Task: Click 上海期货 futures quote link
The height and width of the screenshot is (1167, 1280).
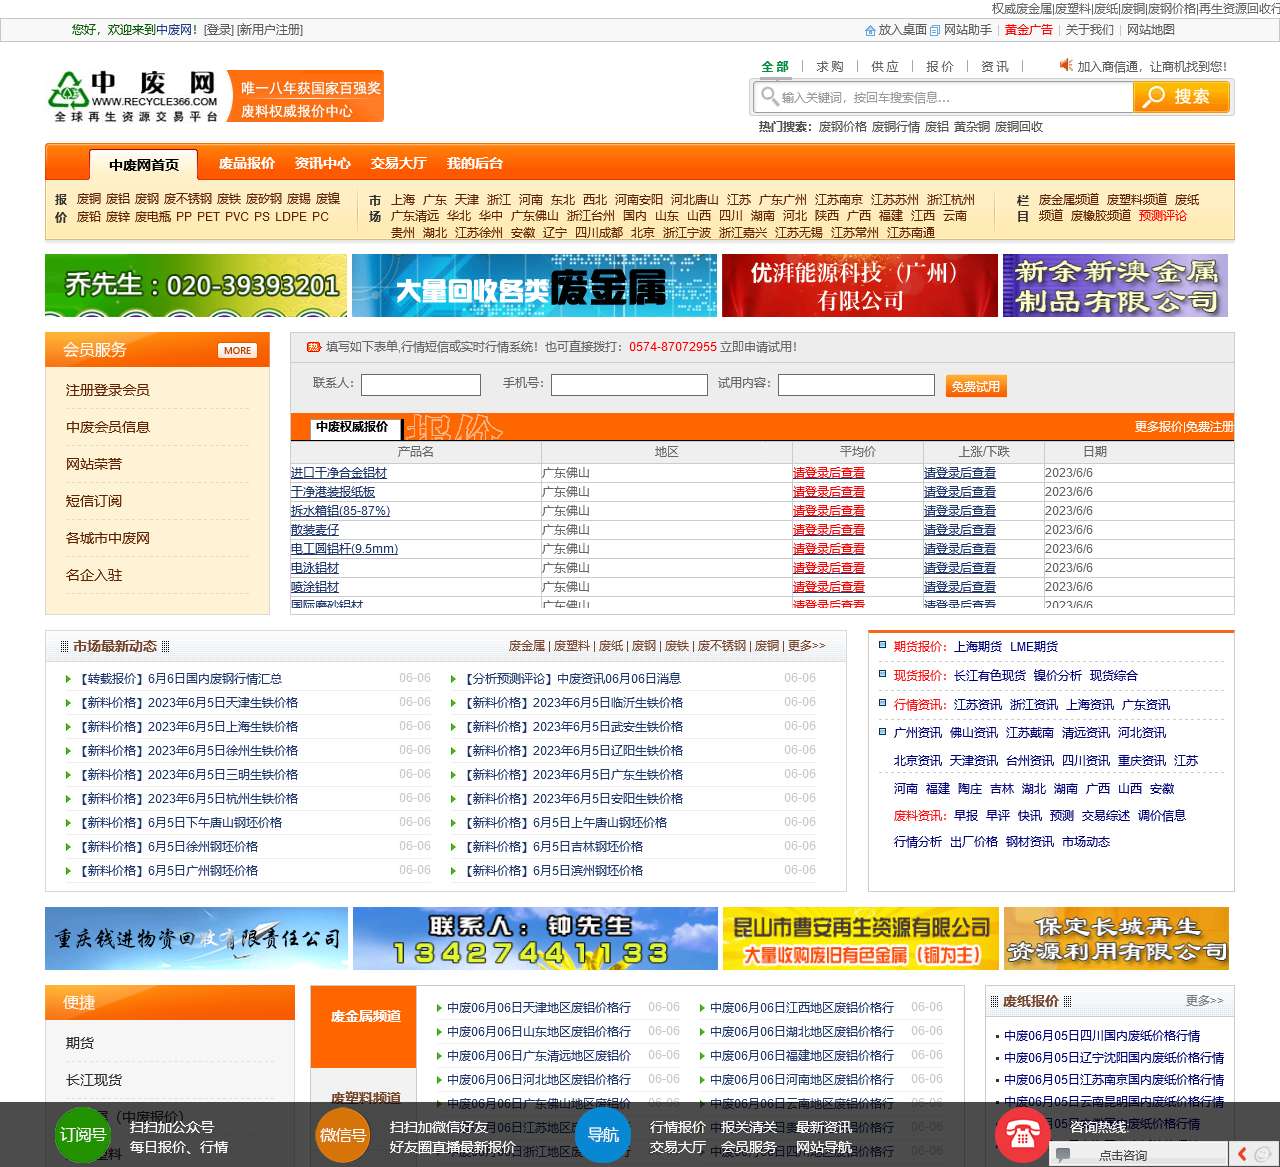Action: [978, 647]
